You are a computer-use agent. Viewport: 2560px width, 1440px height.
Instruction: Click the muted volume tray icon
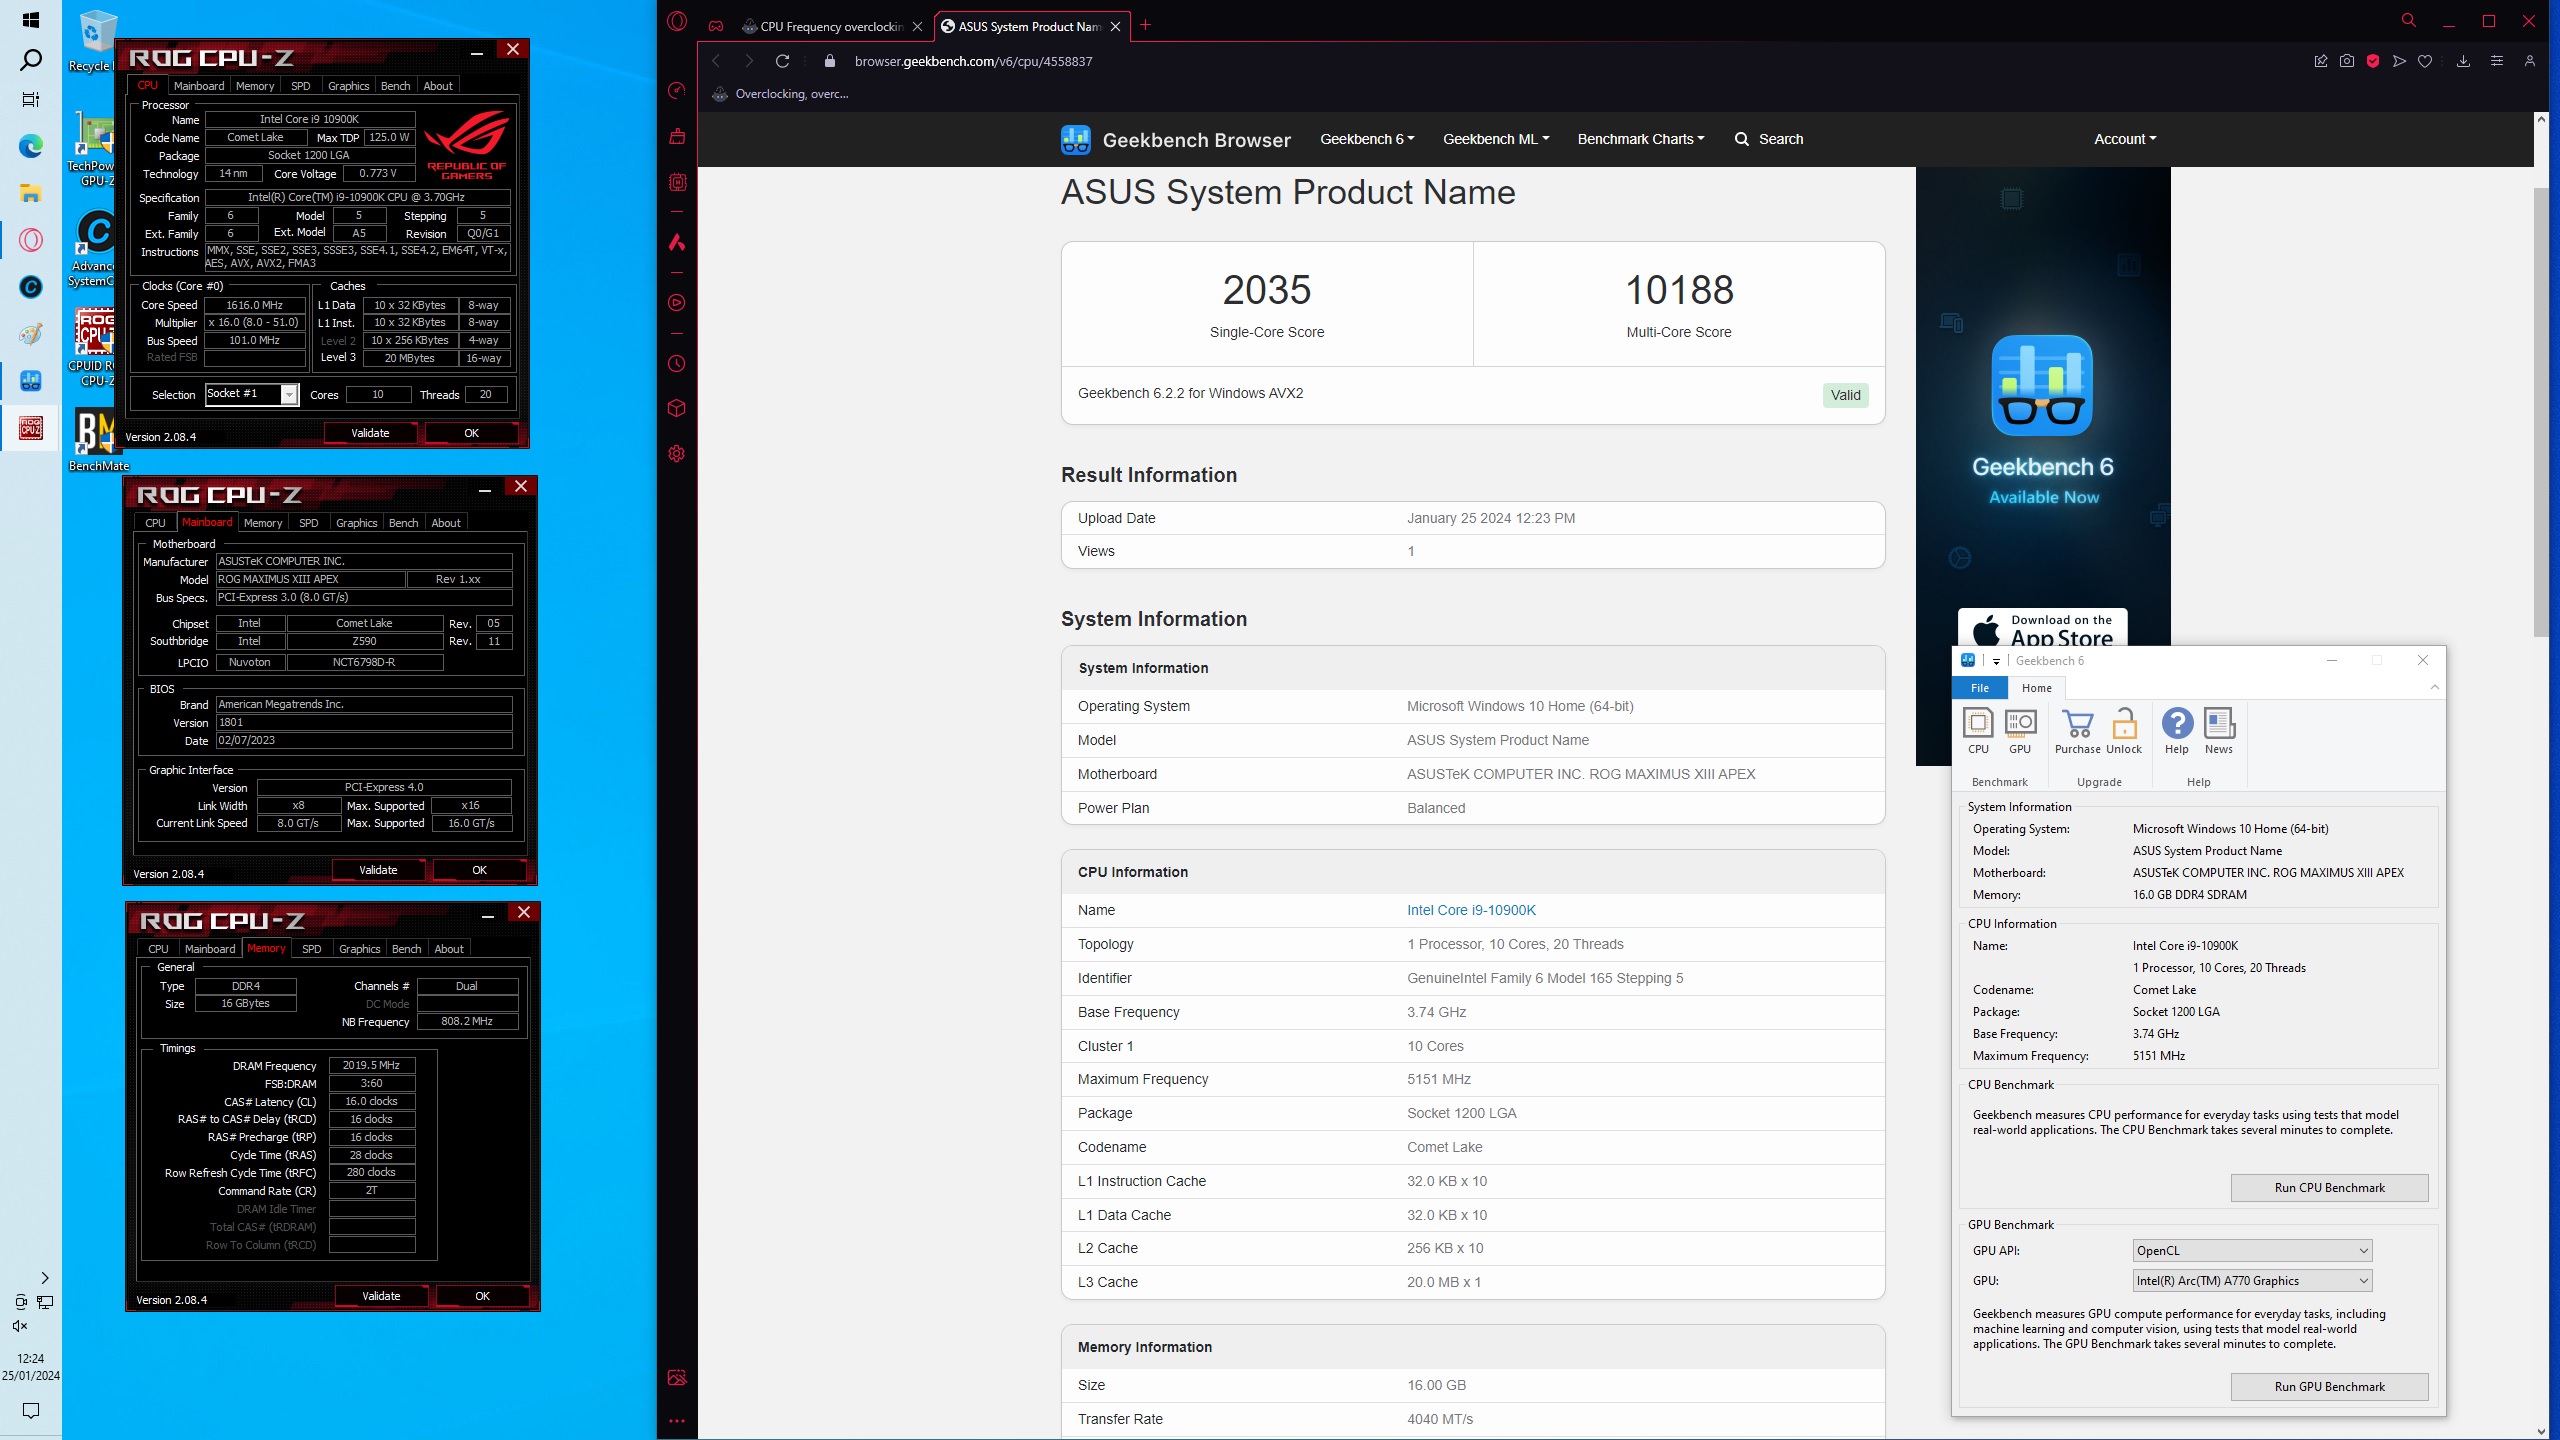click(20, 1326)
